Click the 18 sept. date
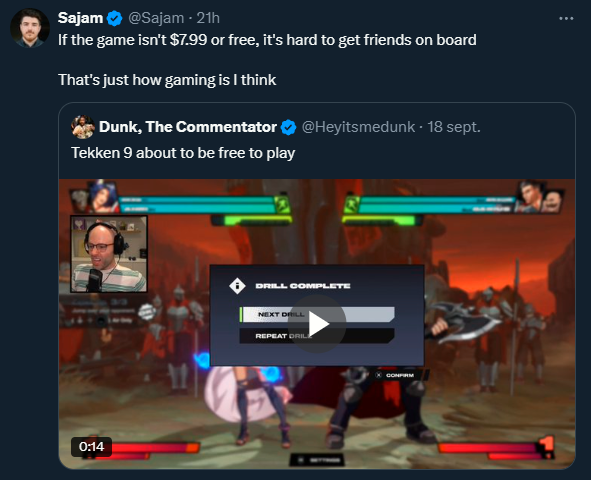The image size is (591, 480). 454,127
